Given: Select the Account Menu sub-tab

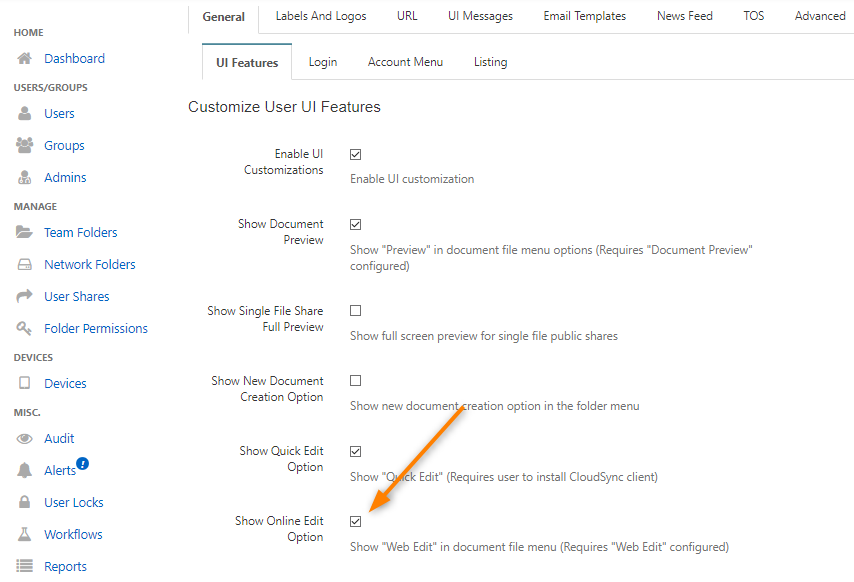Looking at the screenshot, I should point(405,62).
